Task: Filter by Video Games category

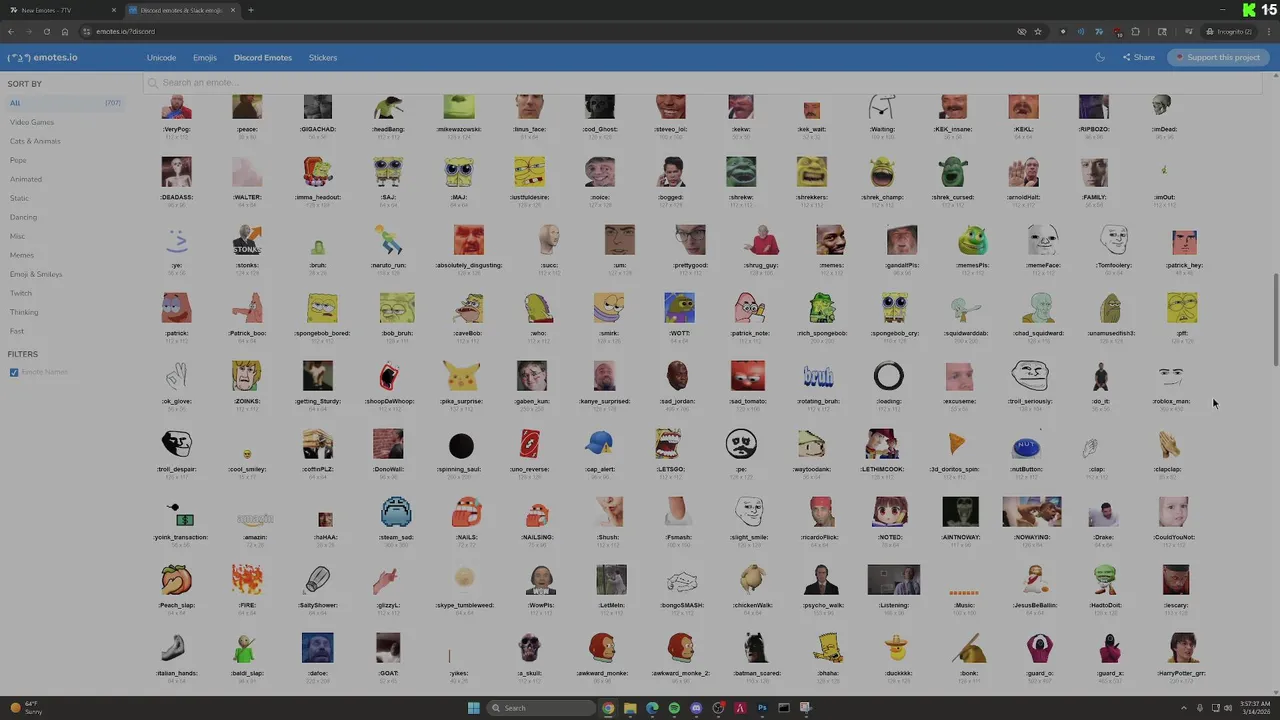Action: point(32,122)
